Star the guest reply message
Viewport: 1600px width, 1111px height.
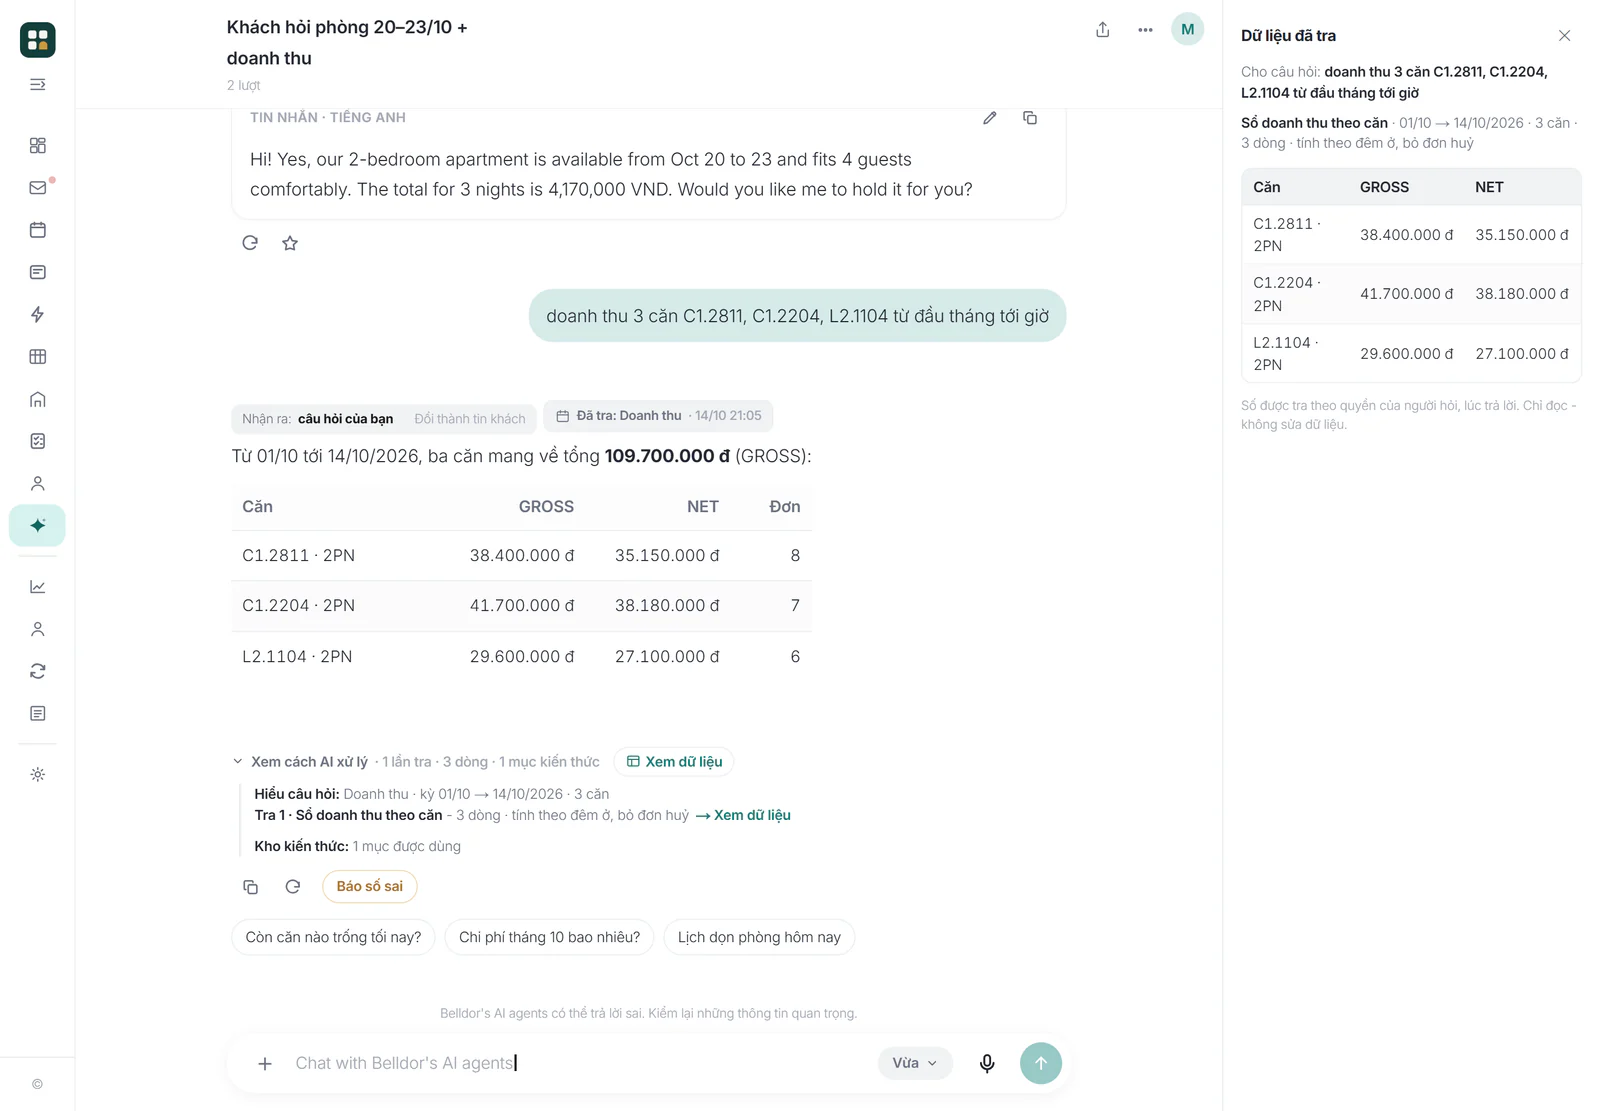click(x=290, y=243)
